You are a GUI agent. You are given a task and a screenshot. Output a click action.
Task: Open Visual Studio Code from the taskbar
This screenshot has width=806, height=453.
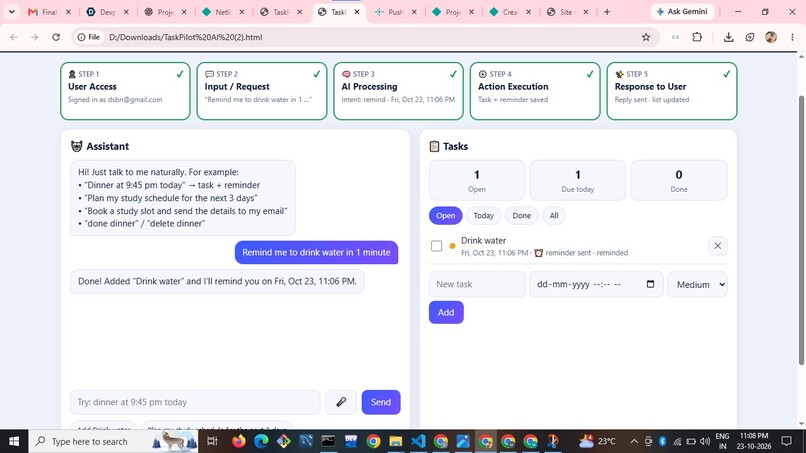(418, 441)
